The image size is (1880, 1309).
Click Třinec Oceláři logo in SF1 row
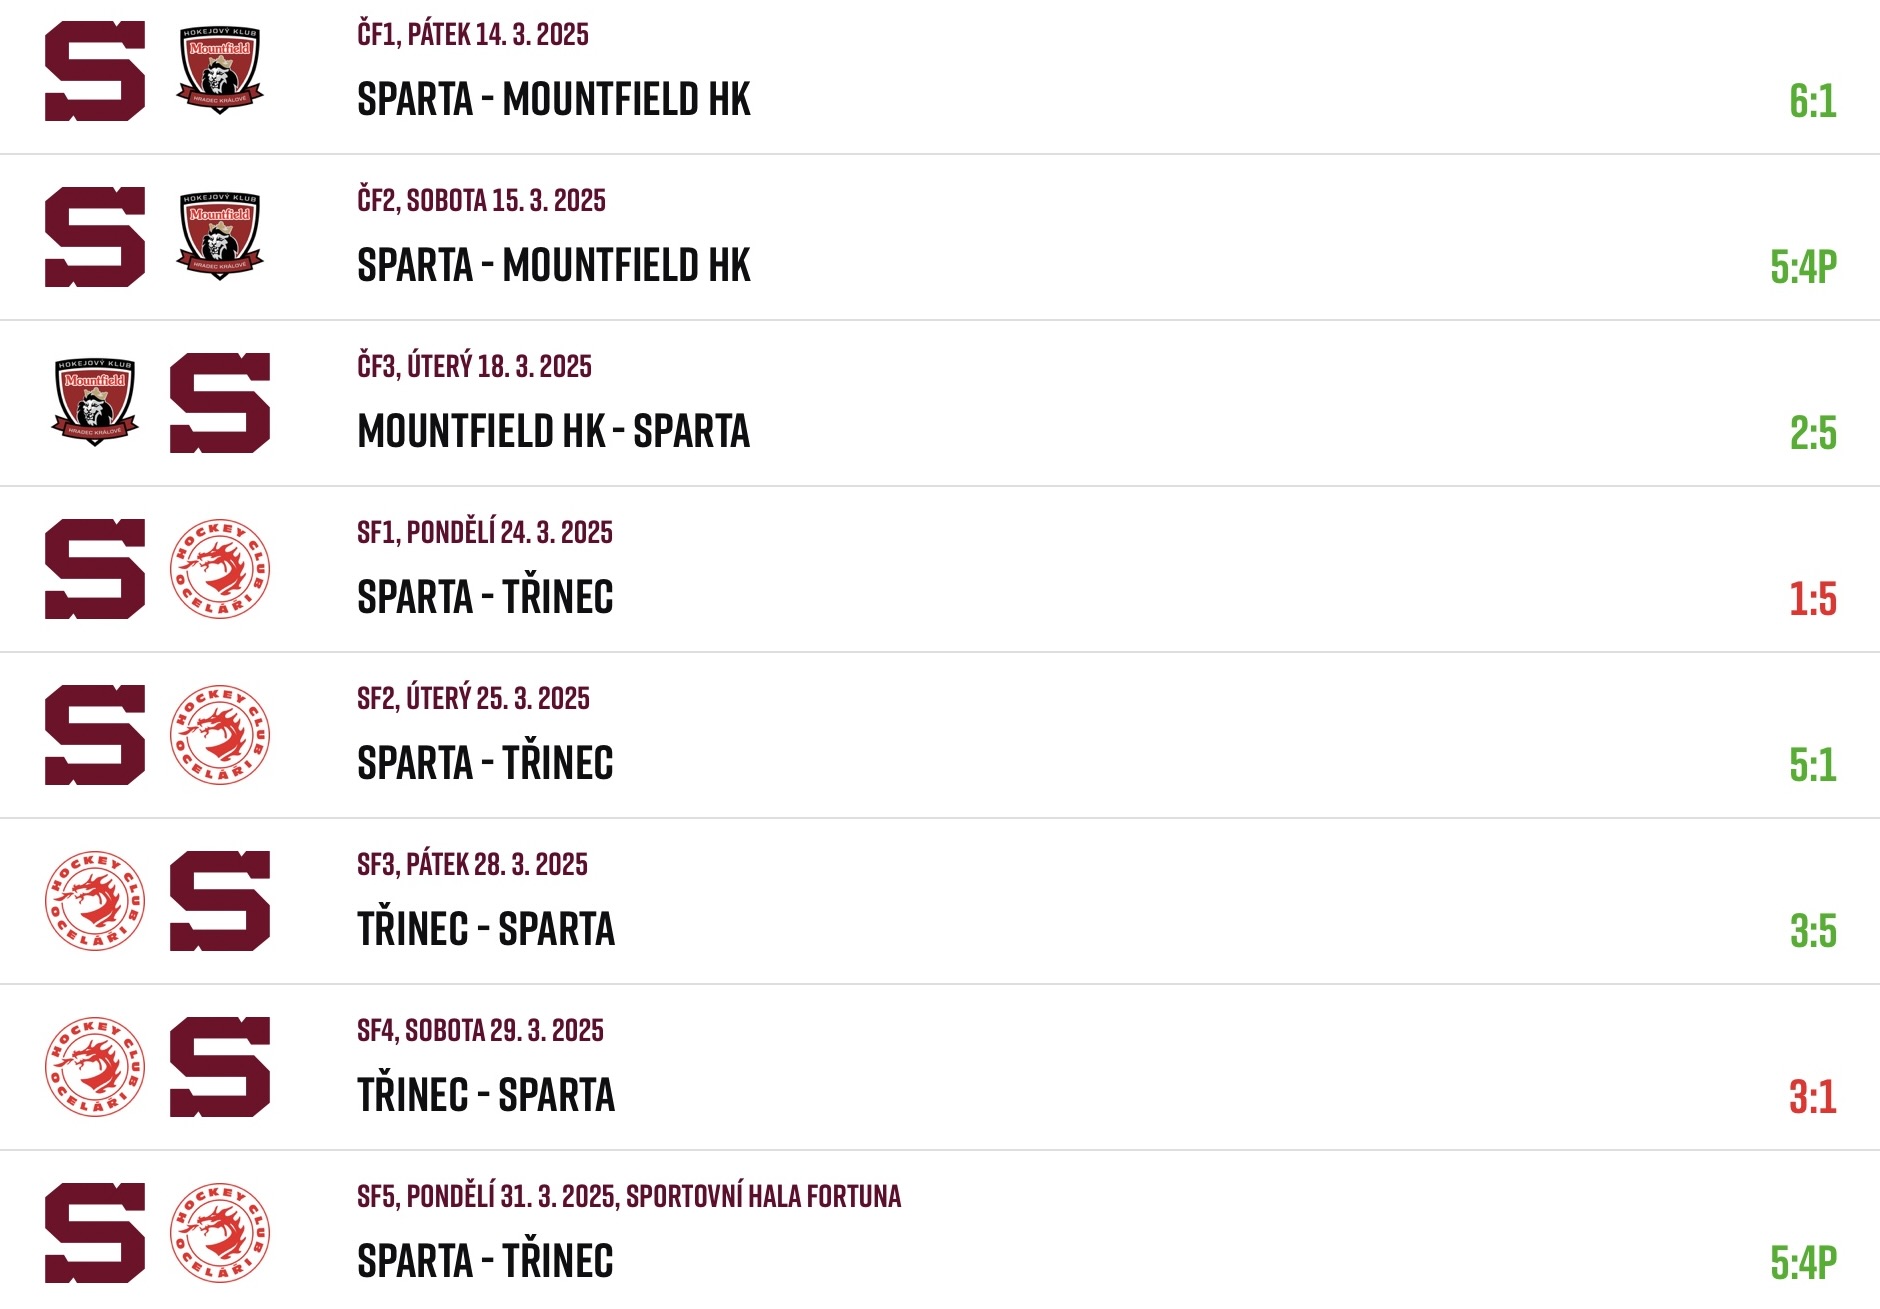click(220, 569)
